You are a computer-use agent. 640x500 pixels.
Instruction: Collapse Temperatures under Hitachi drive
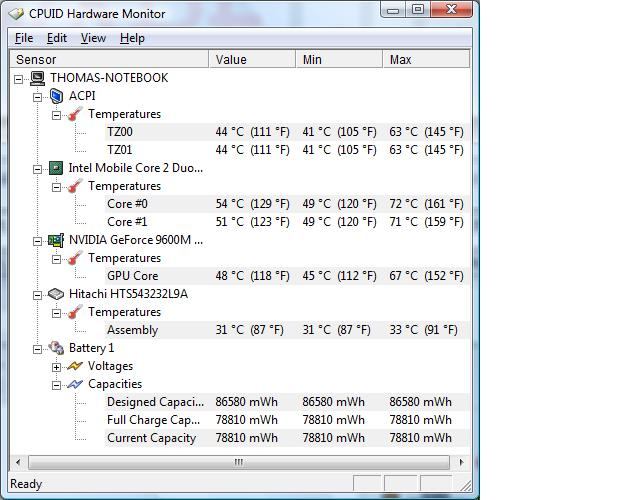tap(56, 313)
